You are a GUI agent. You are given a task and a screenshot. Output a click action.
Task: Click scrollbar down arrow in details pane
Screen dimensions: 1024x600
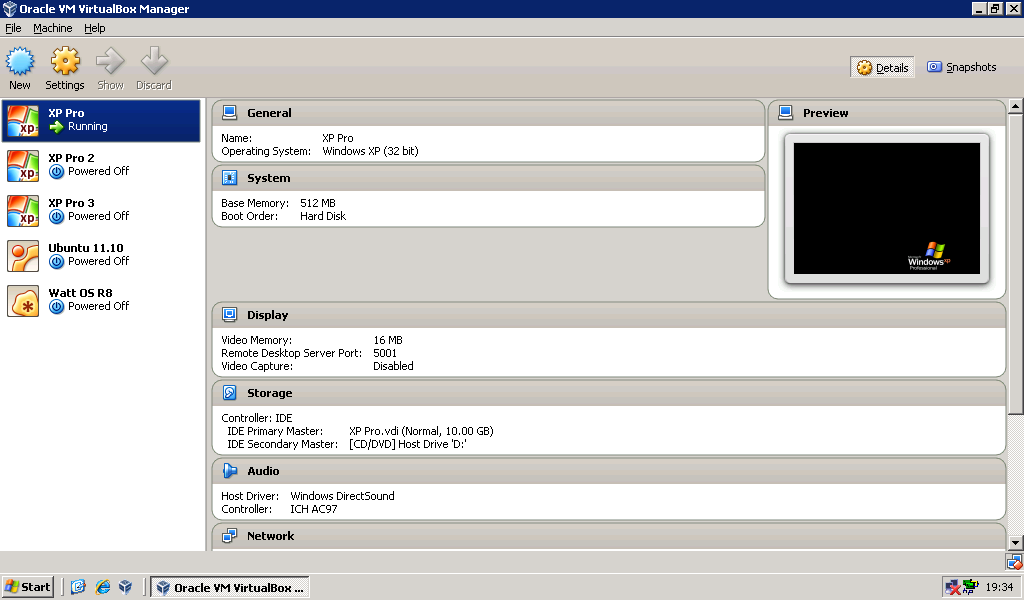(1015, 543)
